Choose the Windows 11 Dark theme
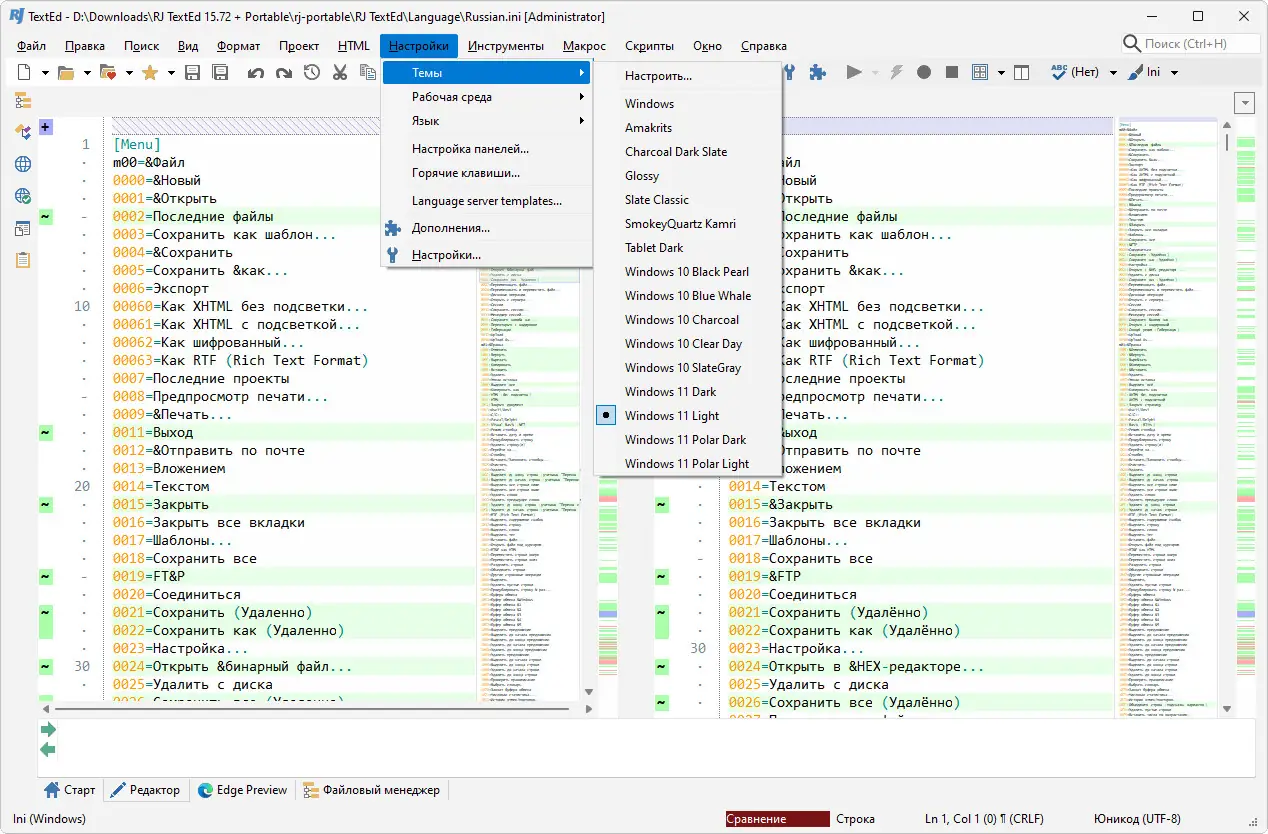Viewport: 1268px width, 834px height. pos(670,392)
